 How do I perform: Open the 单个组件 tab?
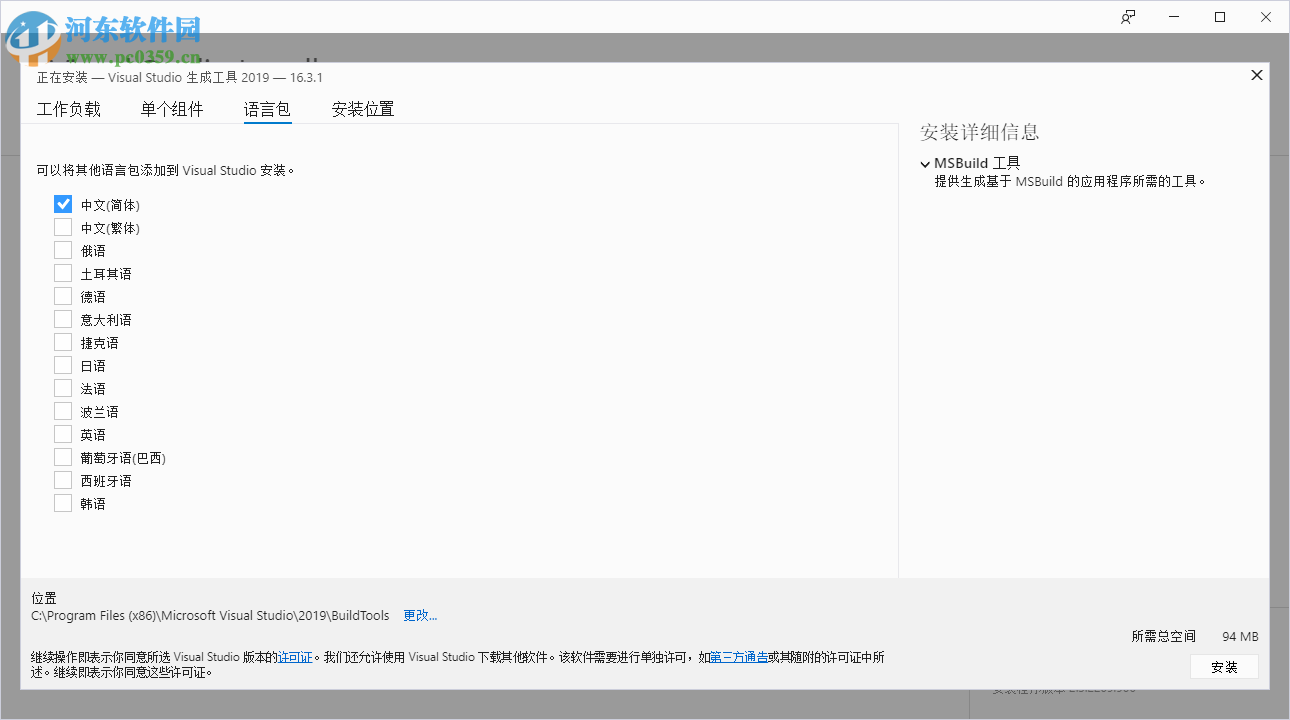[x=172, y=109]
